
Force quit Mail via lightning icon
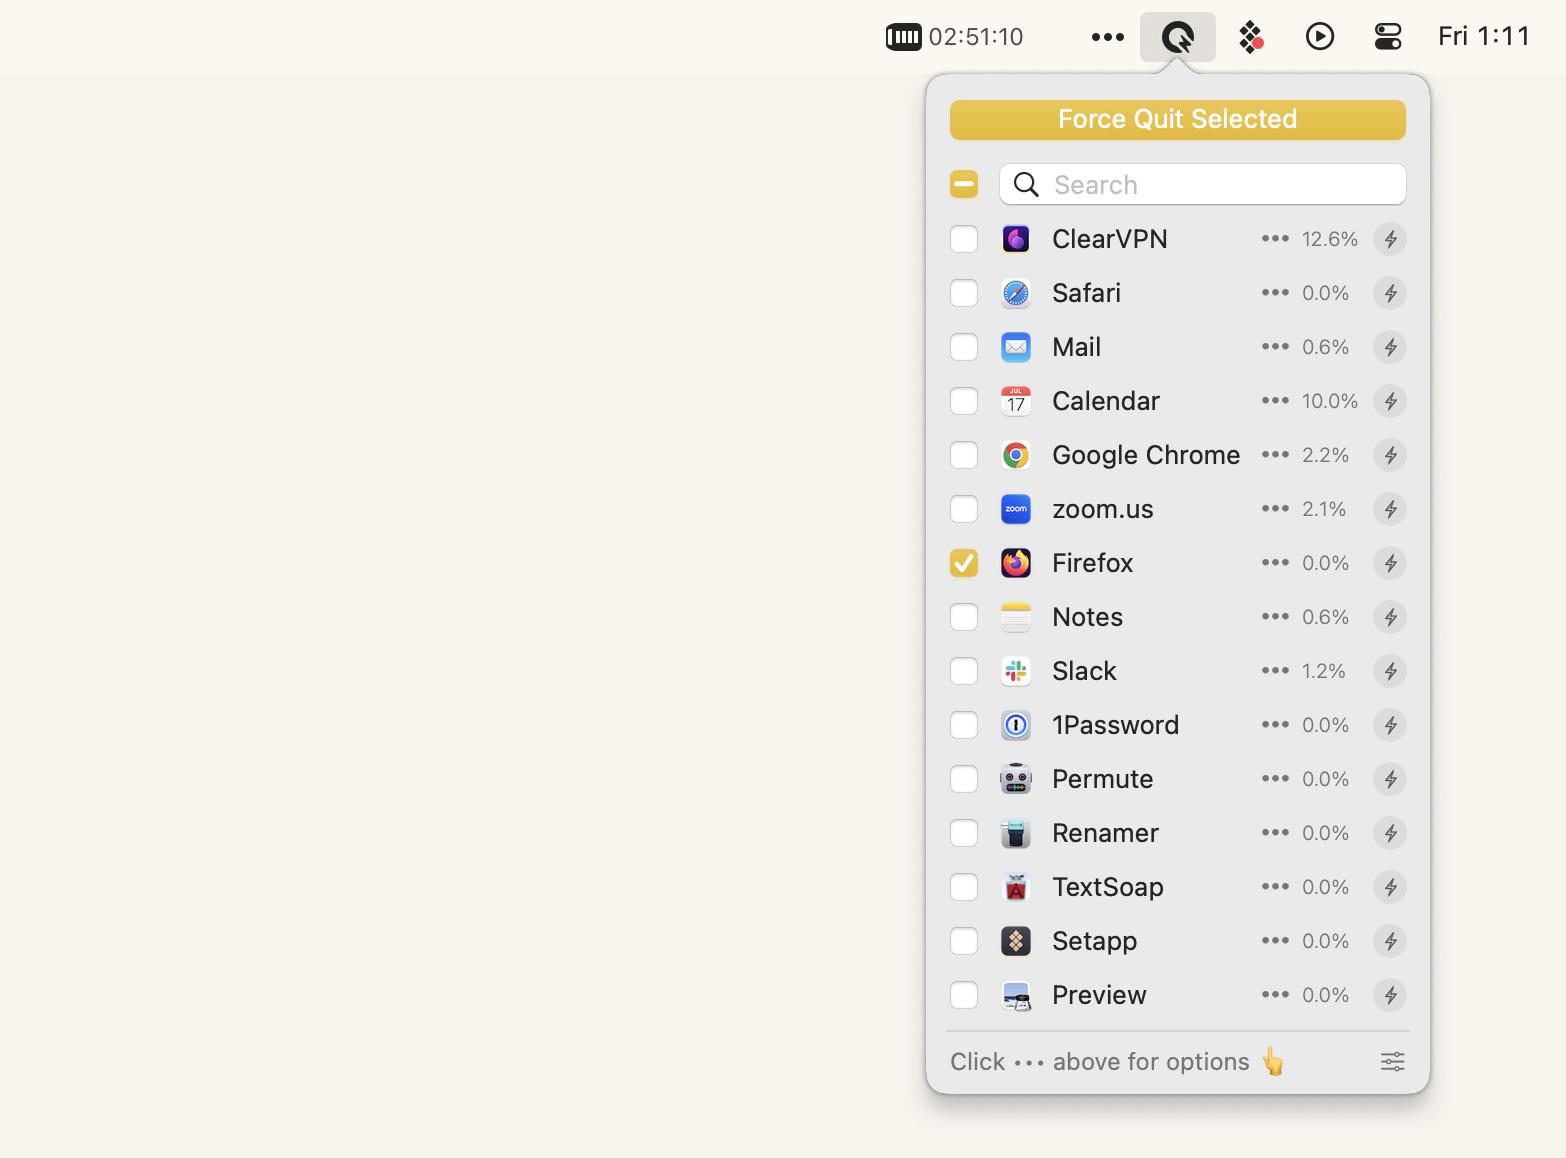pos(1390,347)
